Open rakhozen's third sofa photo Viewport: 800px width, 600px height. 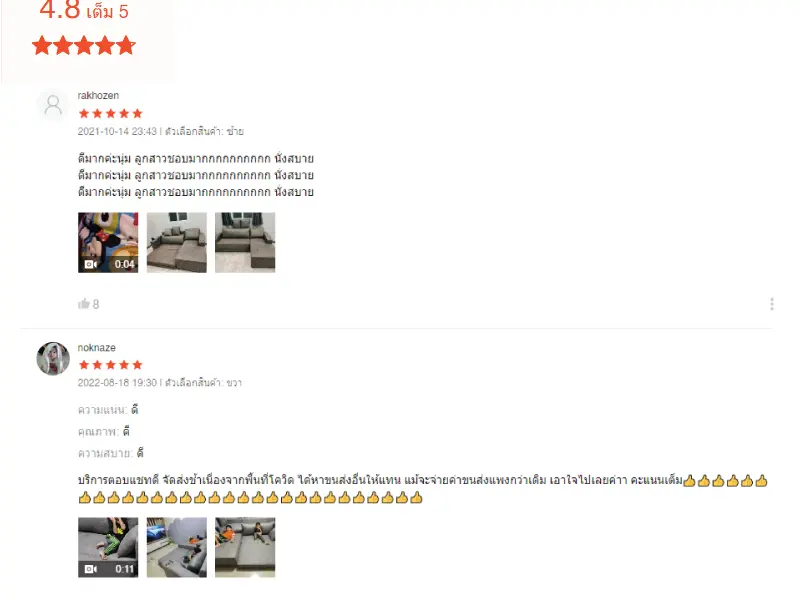(245, 242)
